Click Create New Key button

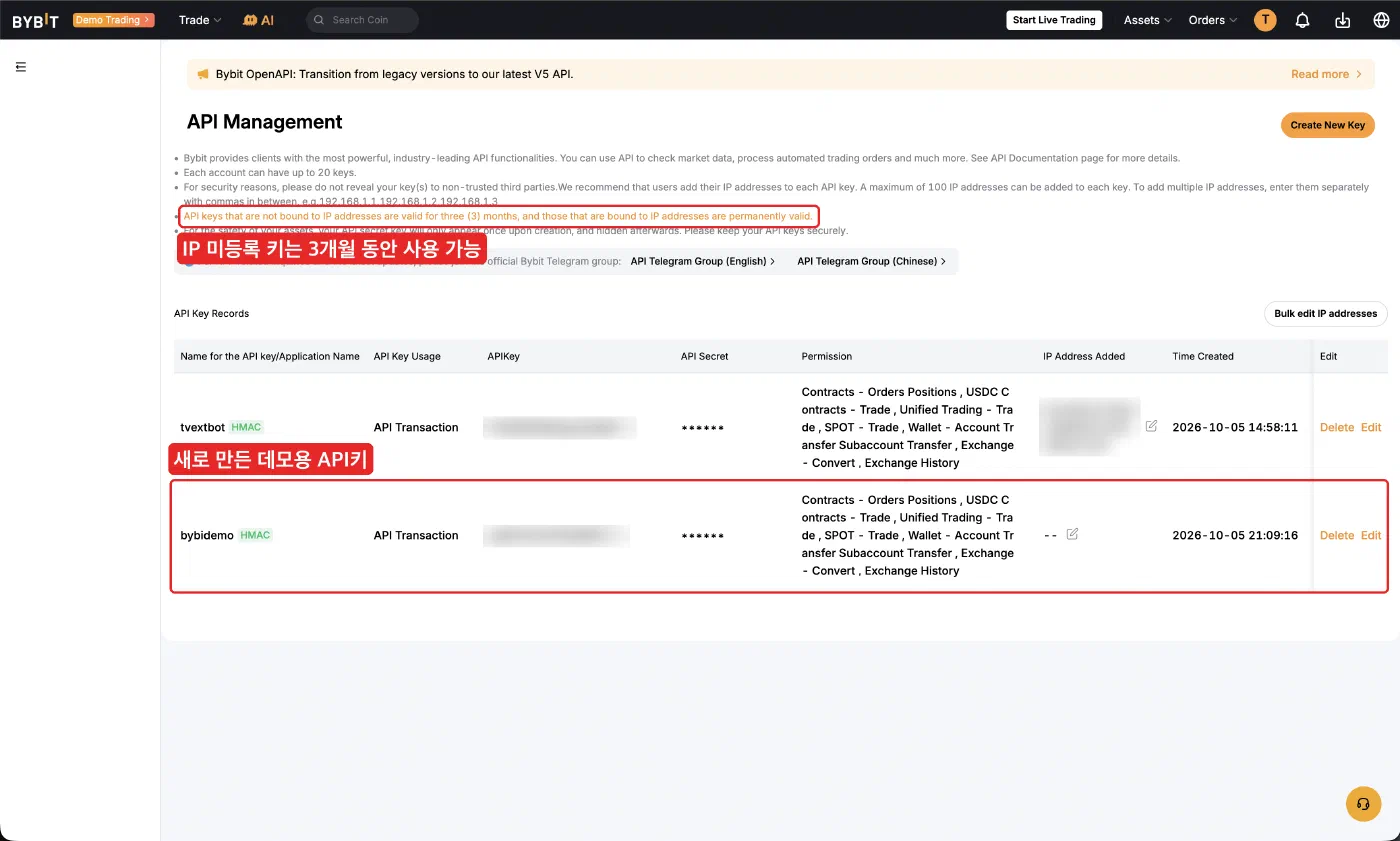tap(1328, 125)
